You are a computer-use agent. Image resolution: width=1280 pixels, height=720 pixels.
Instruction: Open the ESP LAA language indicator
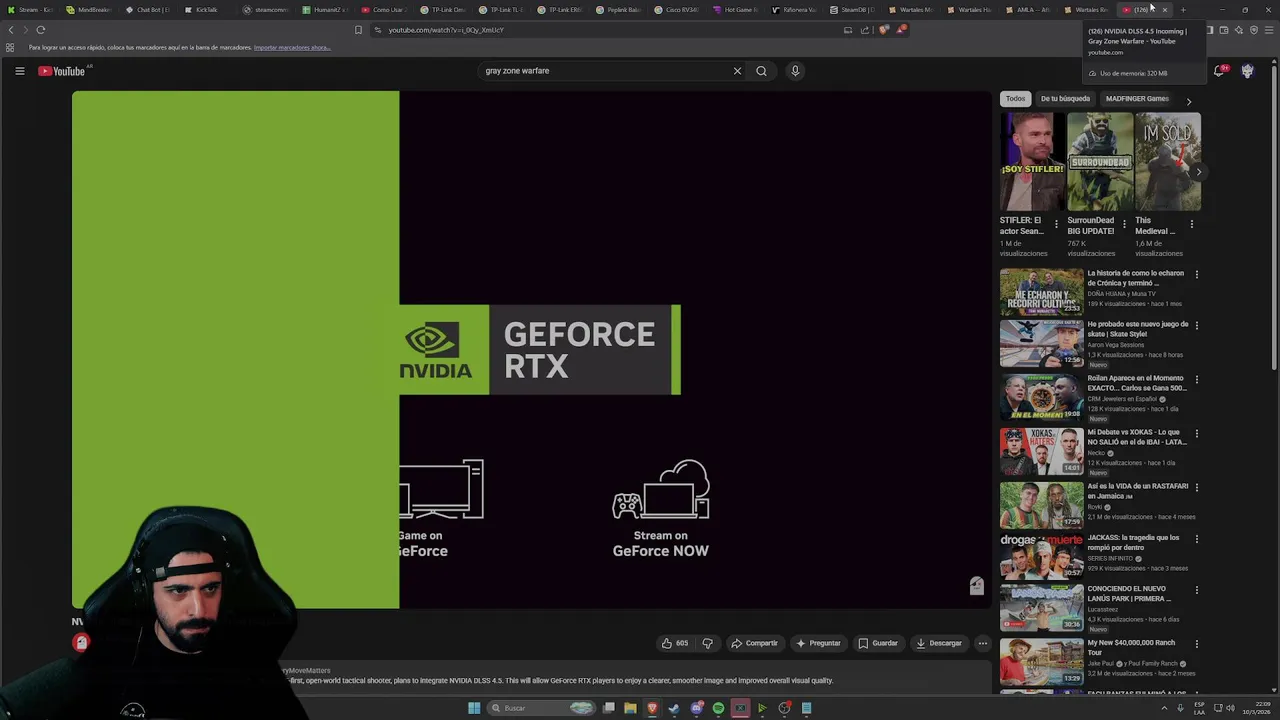point(1200,708)
